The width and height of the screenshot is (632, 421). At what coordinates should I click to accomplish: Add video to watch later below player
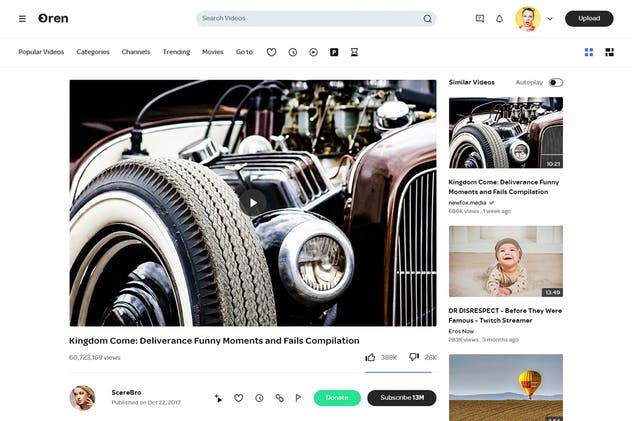[x=259, y=398]
